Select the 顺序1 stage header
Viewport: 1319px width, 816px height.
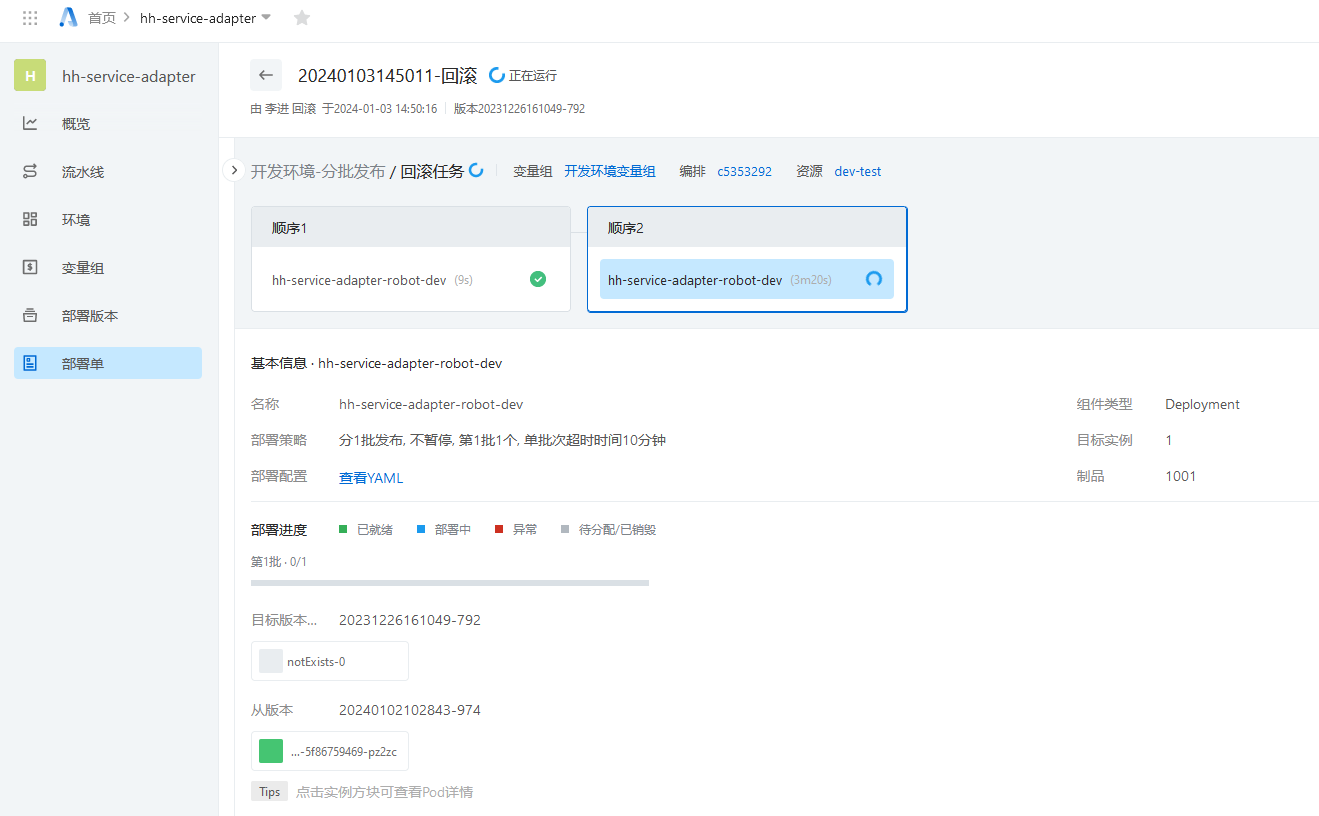pyautogui.click(x=411, y=227)
